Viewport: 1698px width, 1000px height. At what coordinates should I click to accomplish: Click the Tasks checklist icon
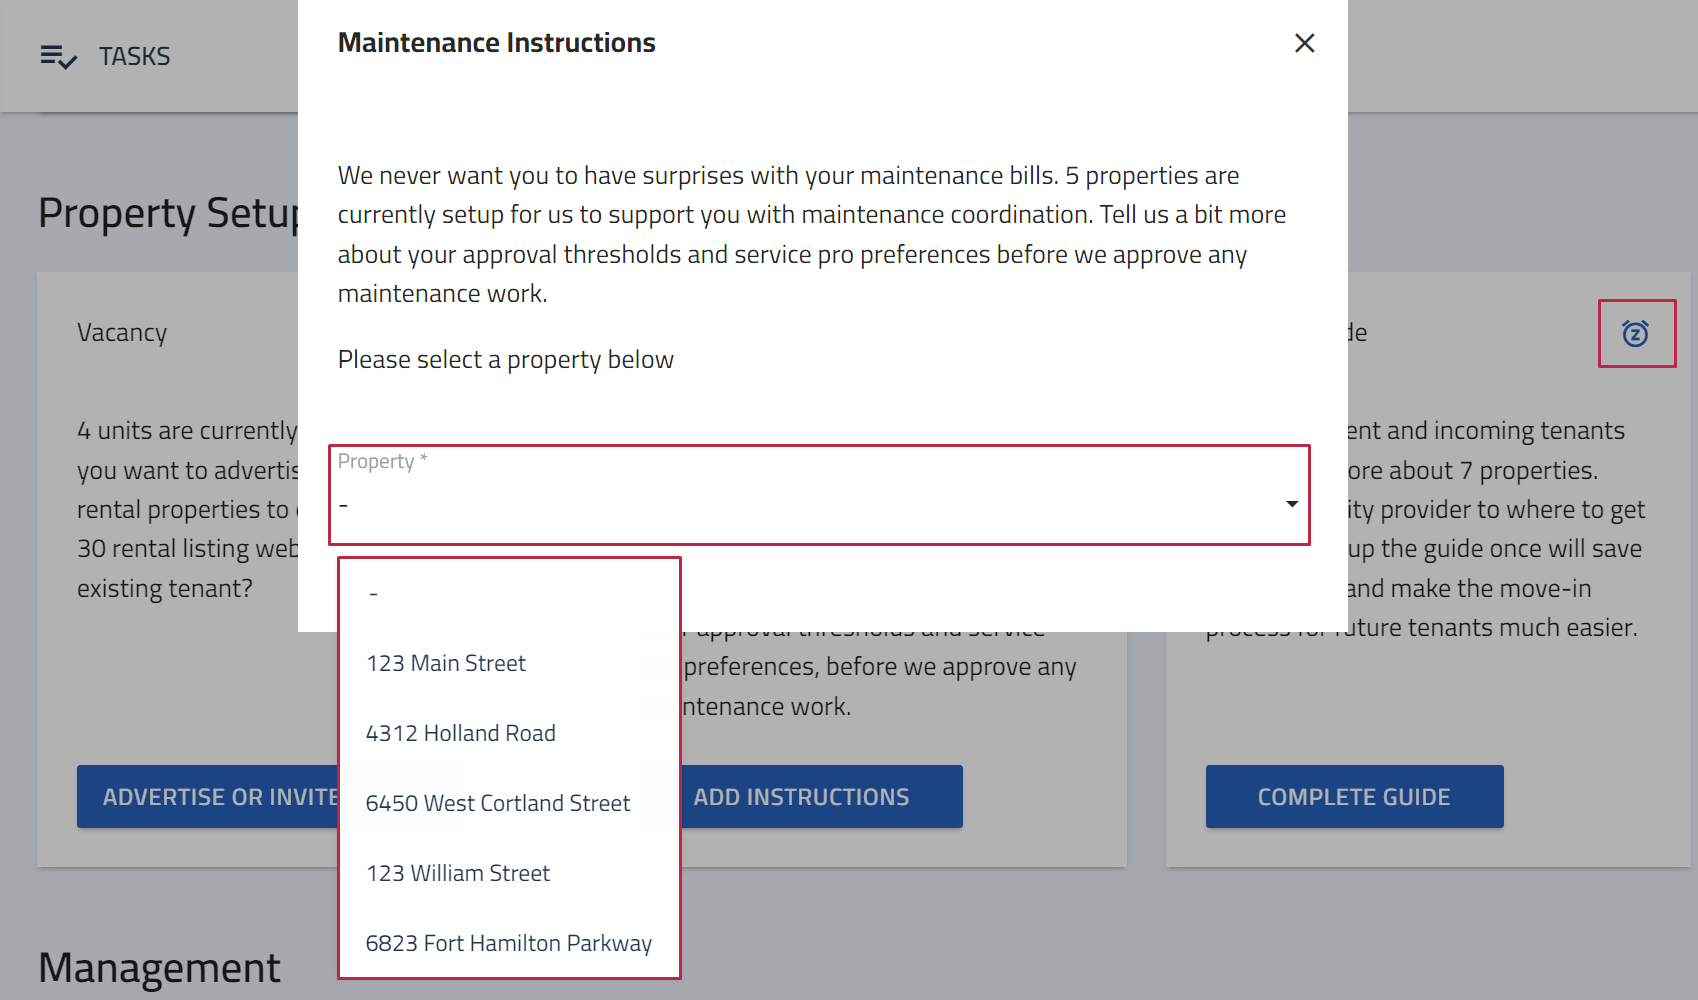58,56
